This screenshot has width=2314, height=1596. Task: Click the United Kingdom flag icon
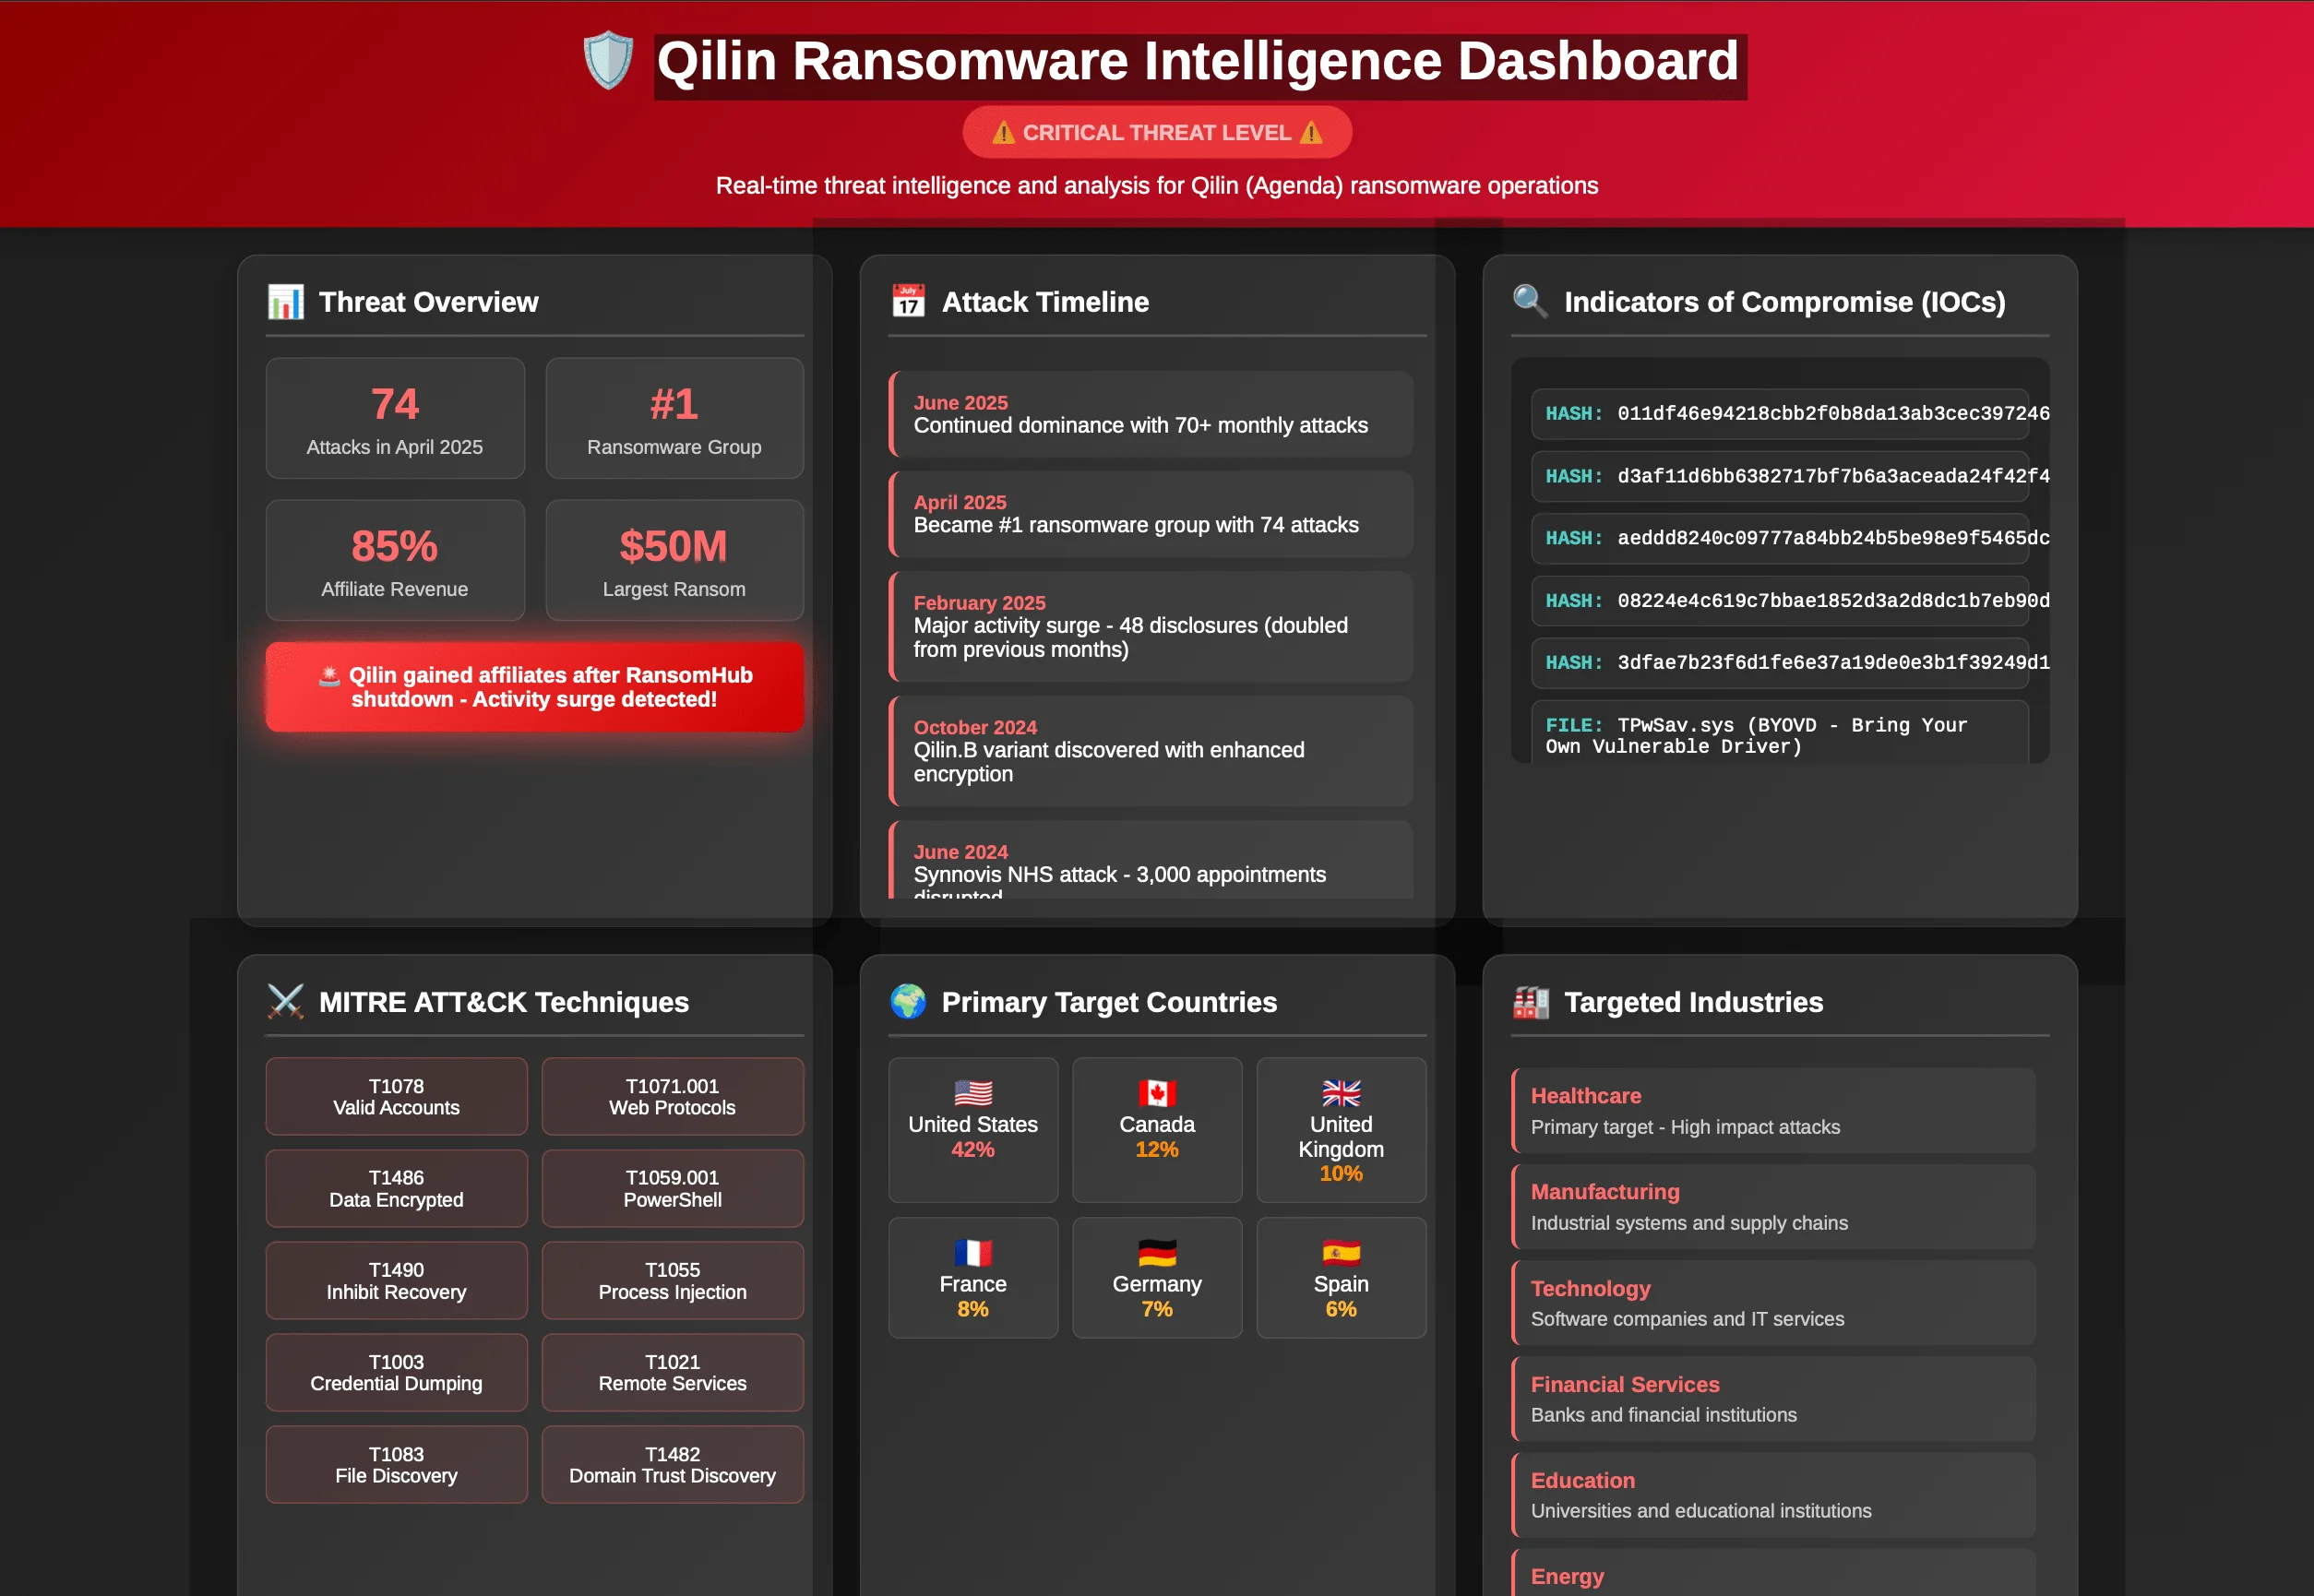(x=1341, y=1093)
